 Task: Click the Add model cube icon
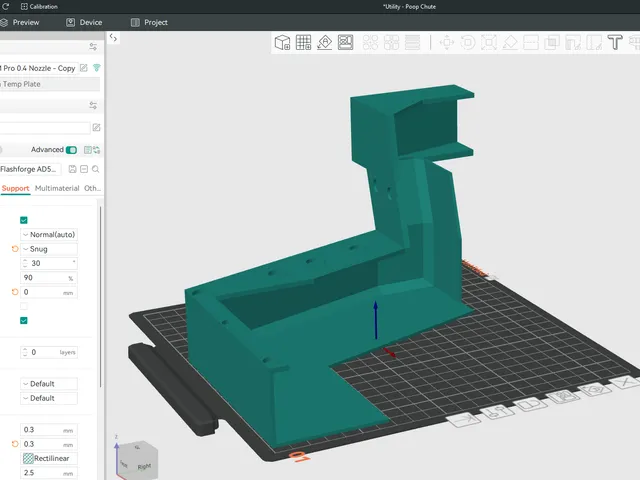(282, 42)
